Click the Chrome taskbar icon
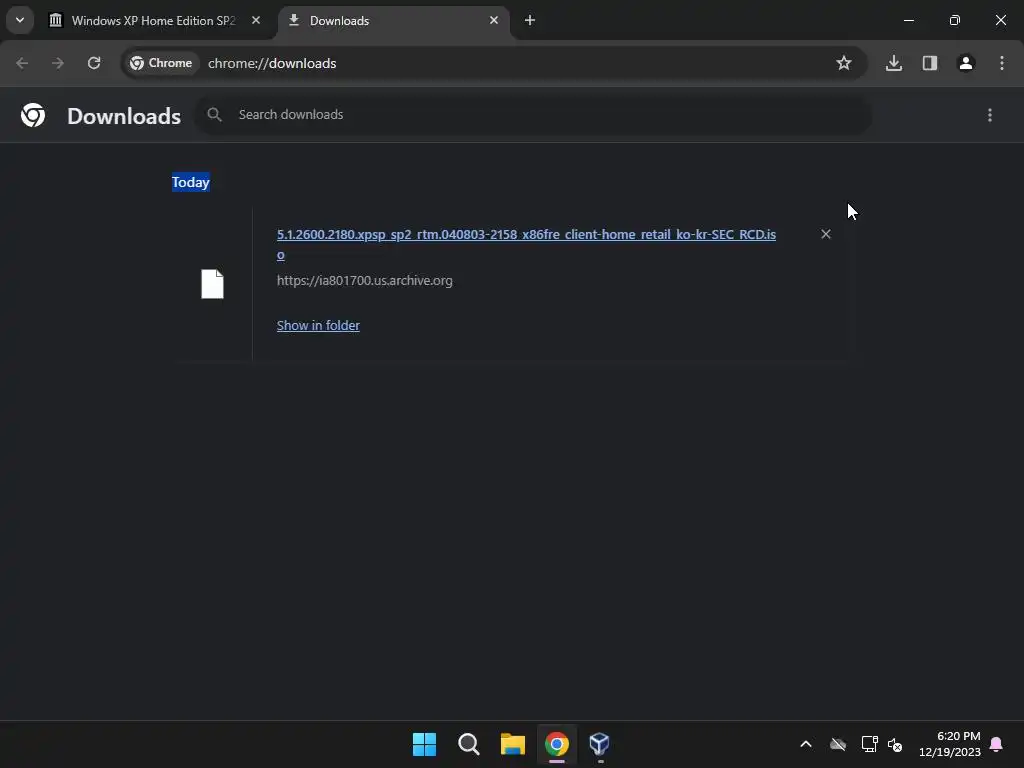The width and height of the screenshot is (1024, 768). click(557, 744)
